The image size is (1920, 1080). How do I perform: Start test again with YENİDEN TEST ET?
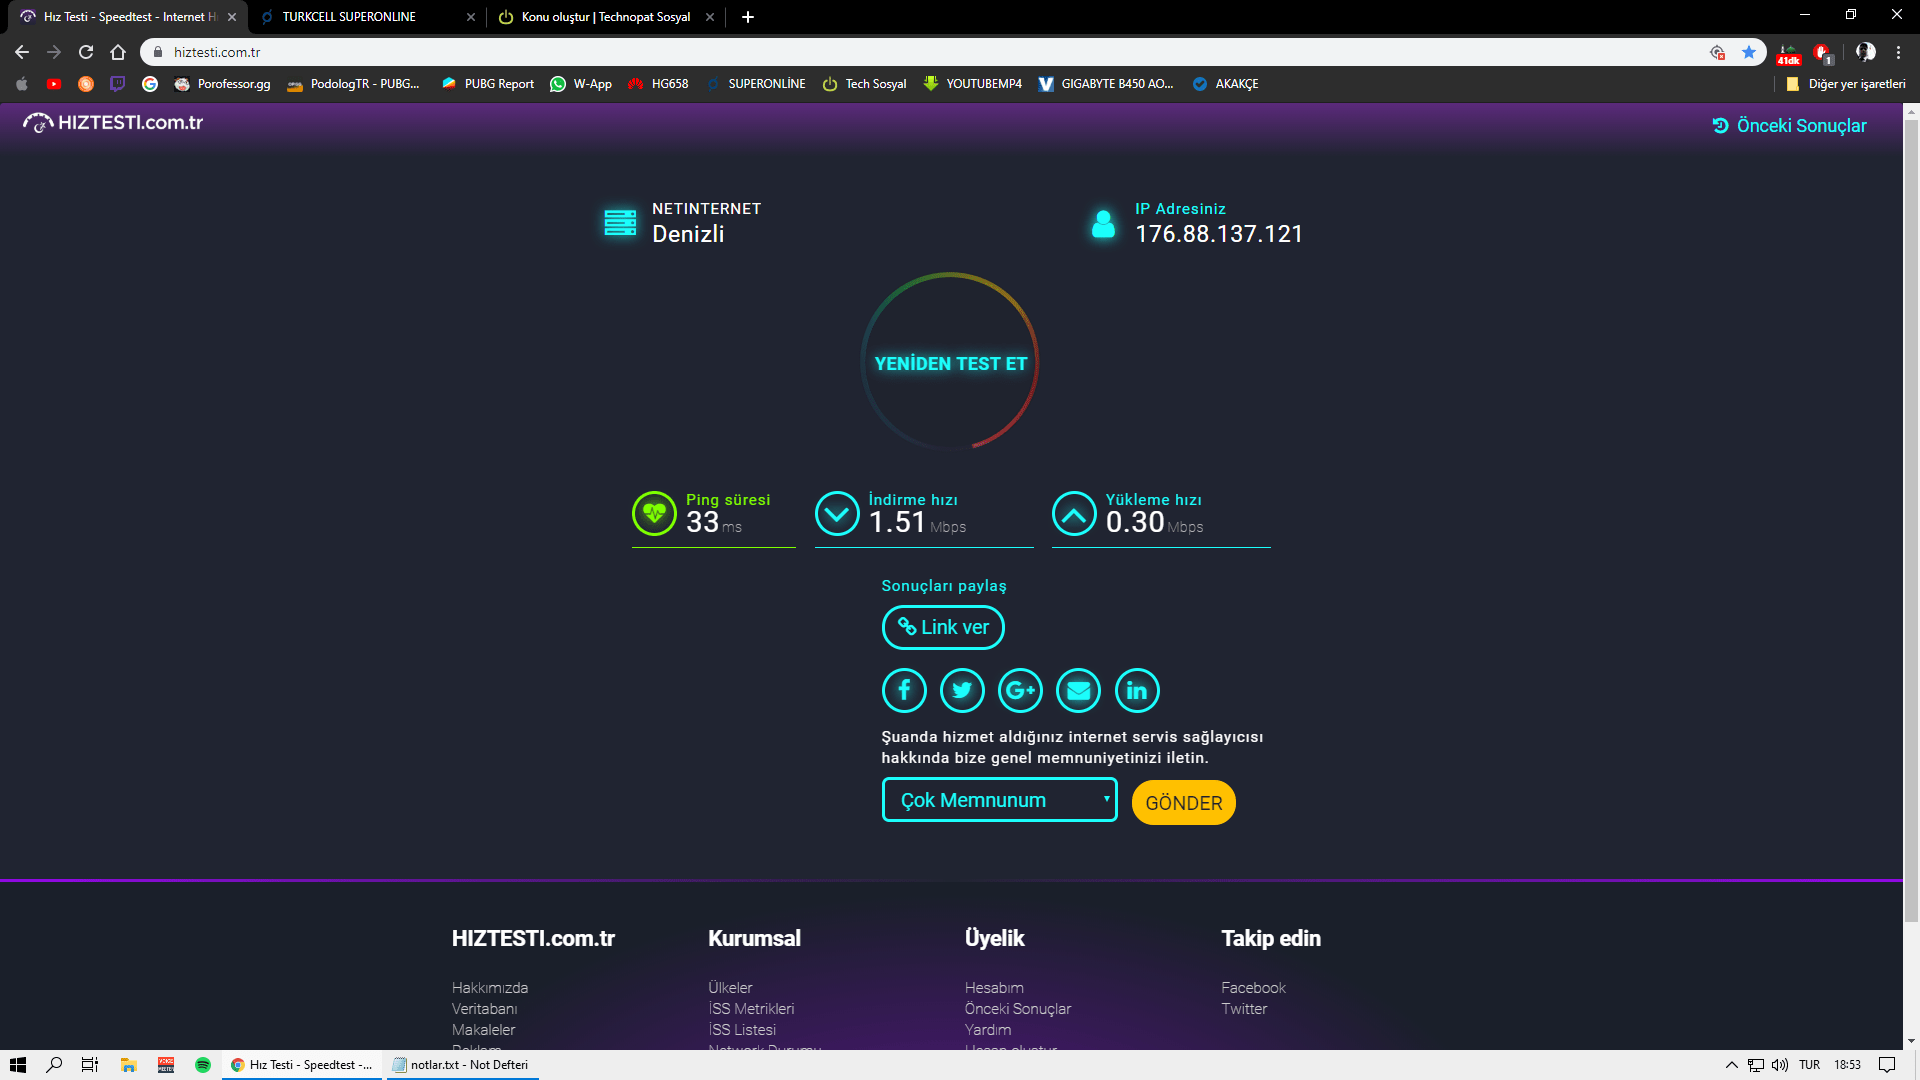pos(950,363)
